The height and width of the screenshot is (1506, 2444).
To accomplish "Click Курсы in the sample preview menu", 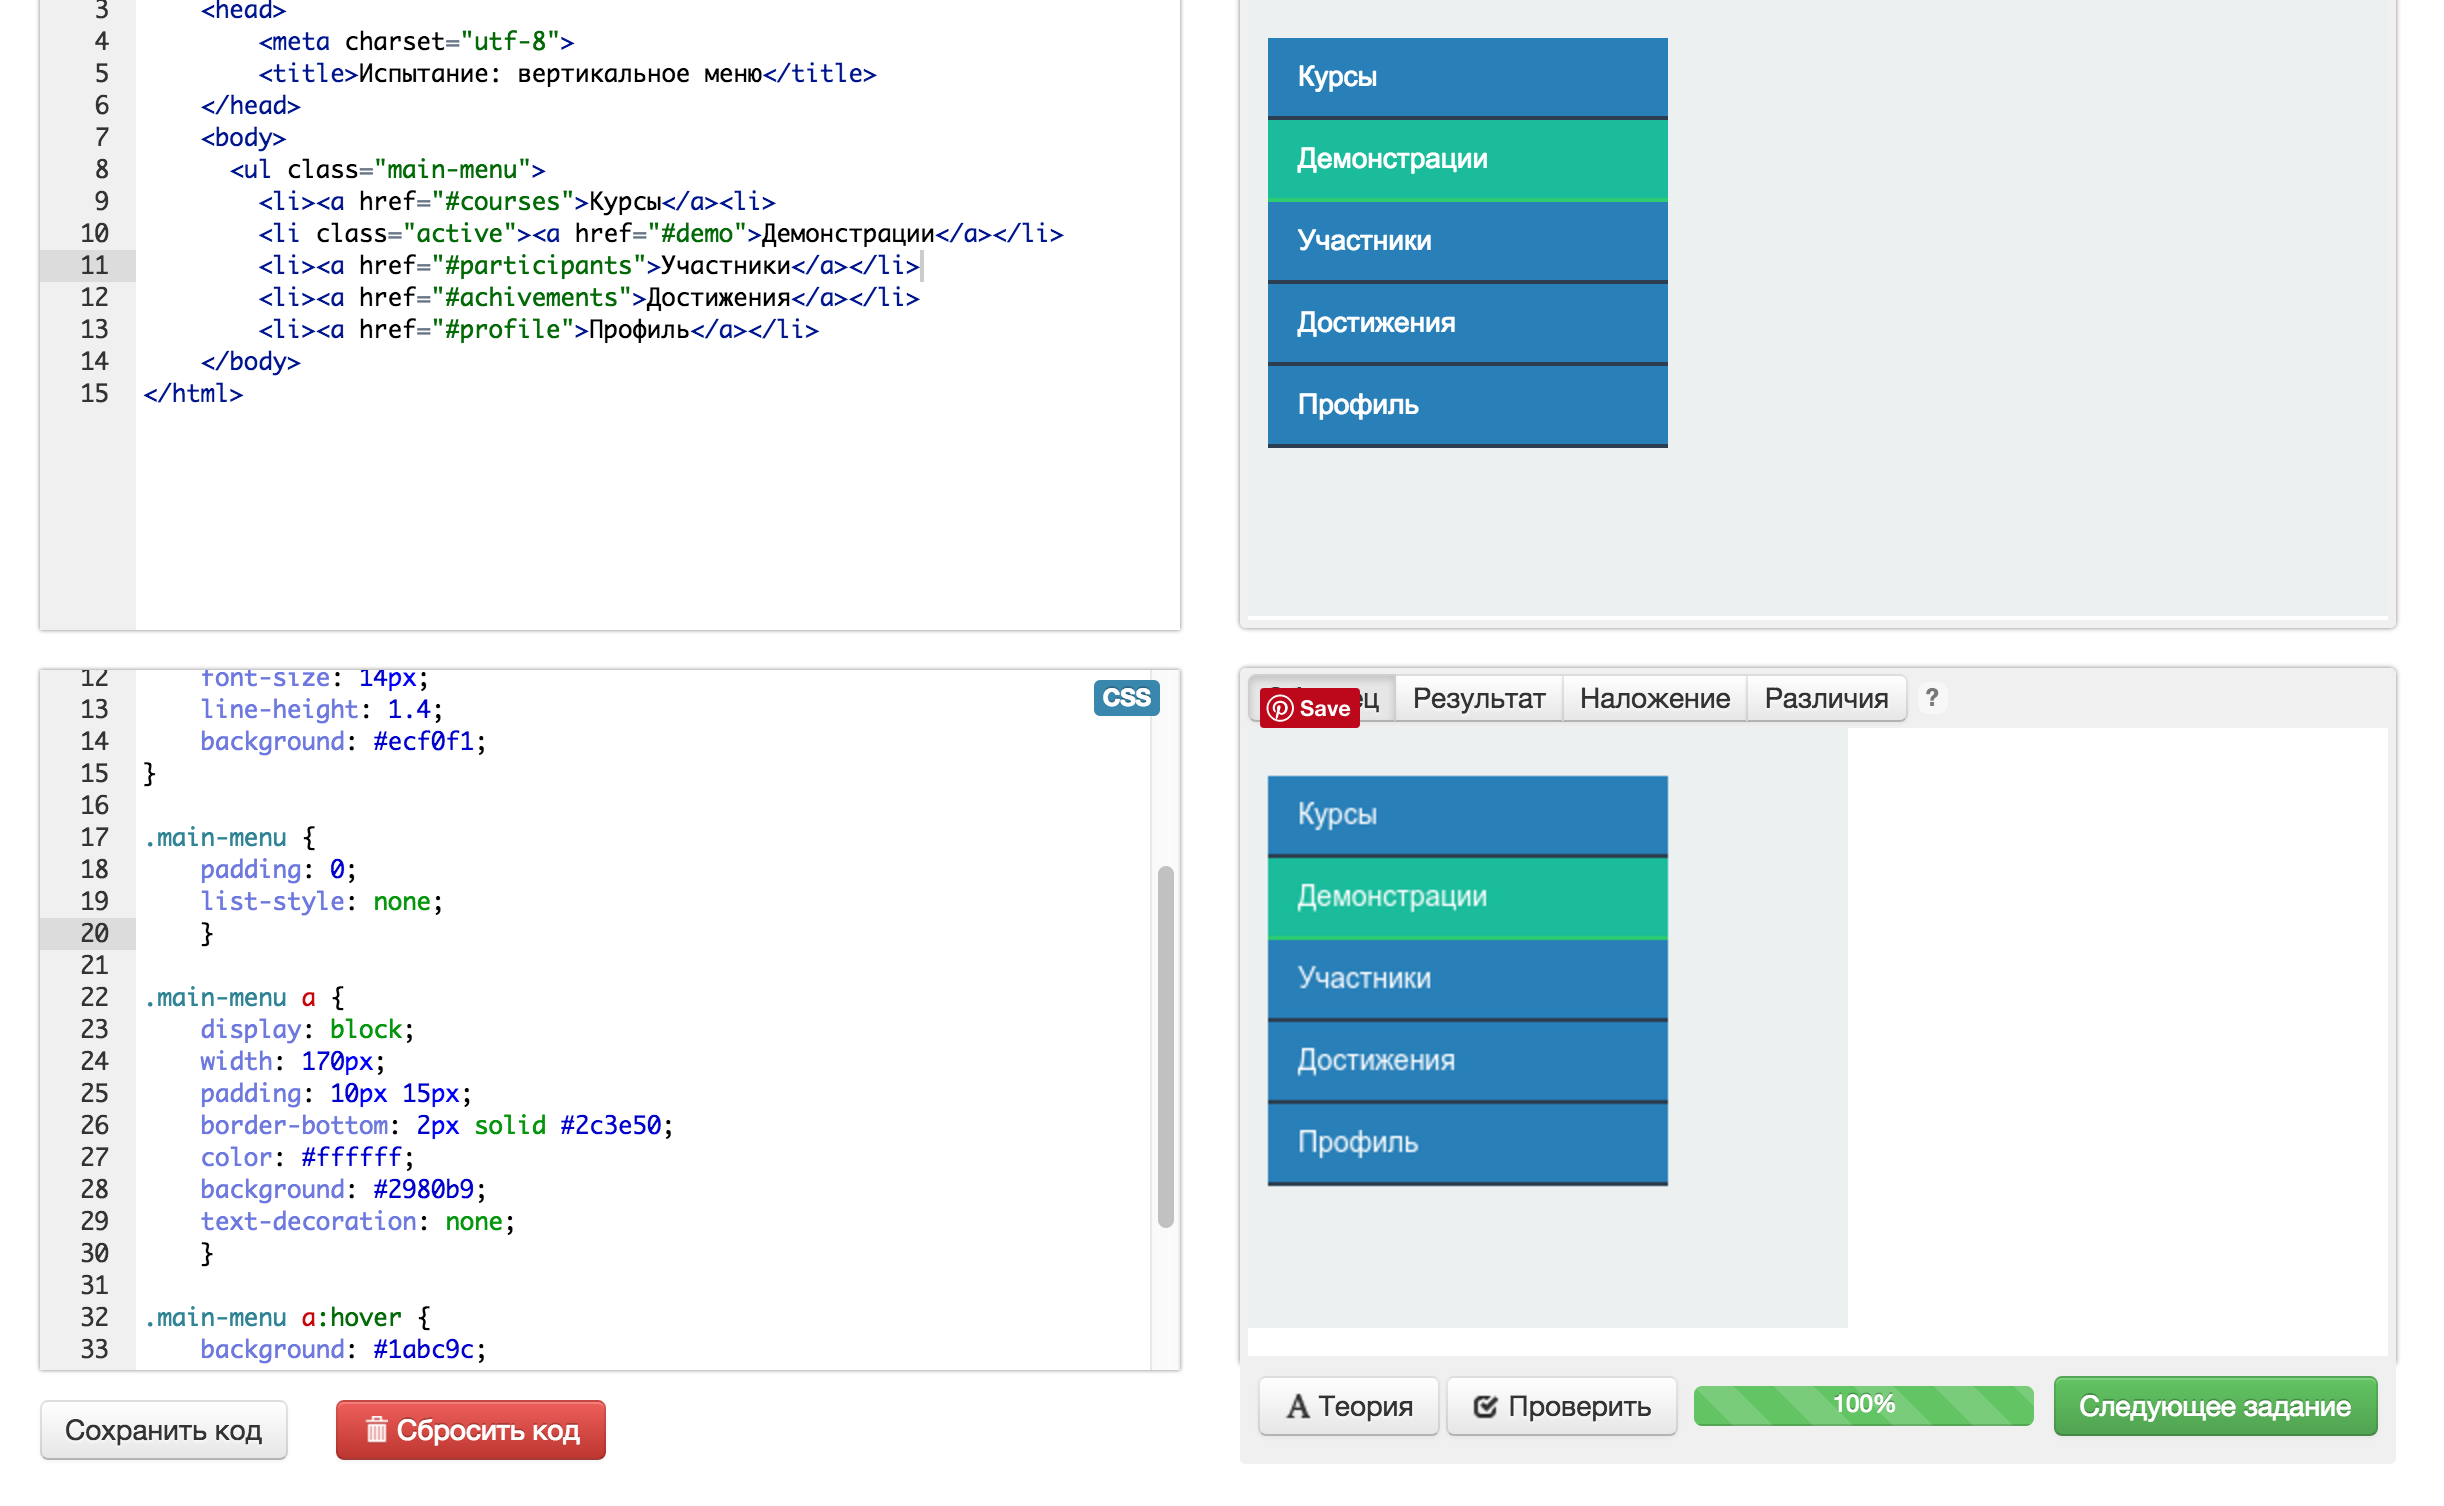I will click(x=1467, y=814).
